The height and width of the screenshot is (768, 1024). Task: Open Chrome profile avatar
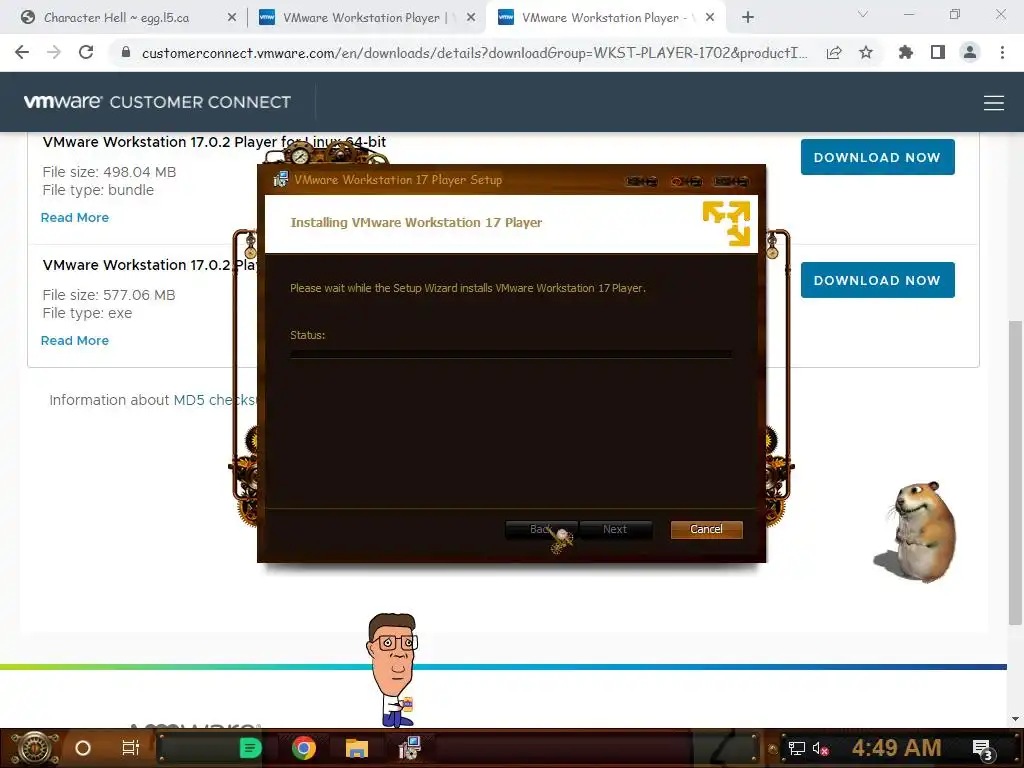tap(970, 52)
